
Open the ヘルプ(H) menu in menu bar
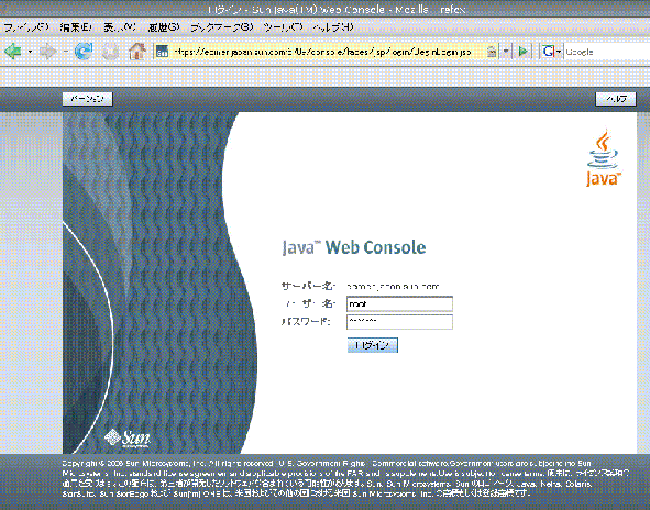(x=332, y=28)
